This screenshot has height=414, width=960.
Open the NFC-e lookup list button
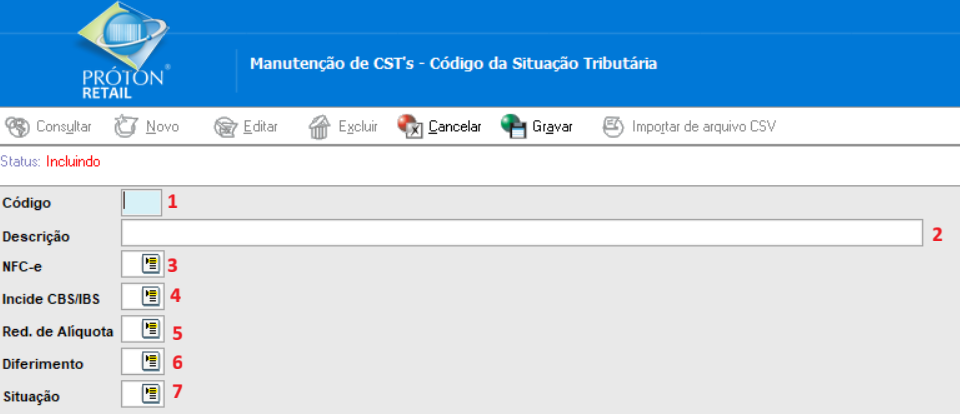(x=151, y=265)
